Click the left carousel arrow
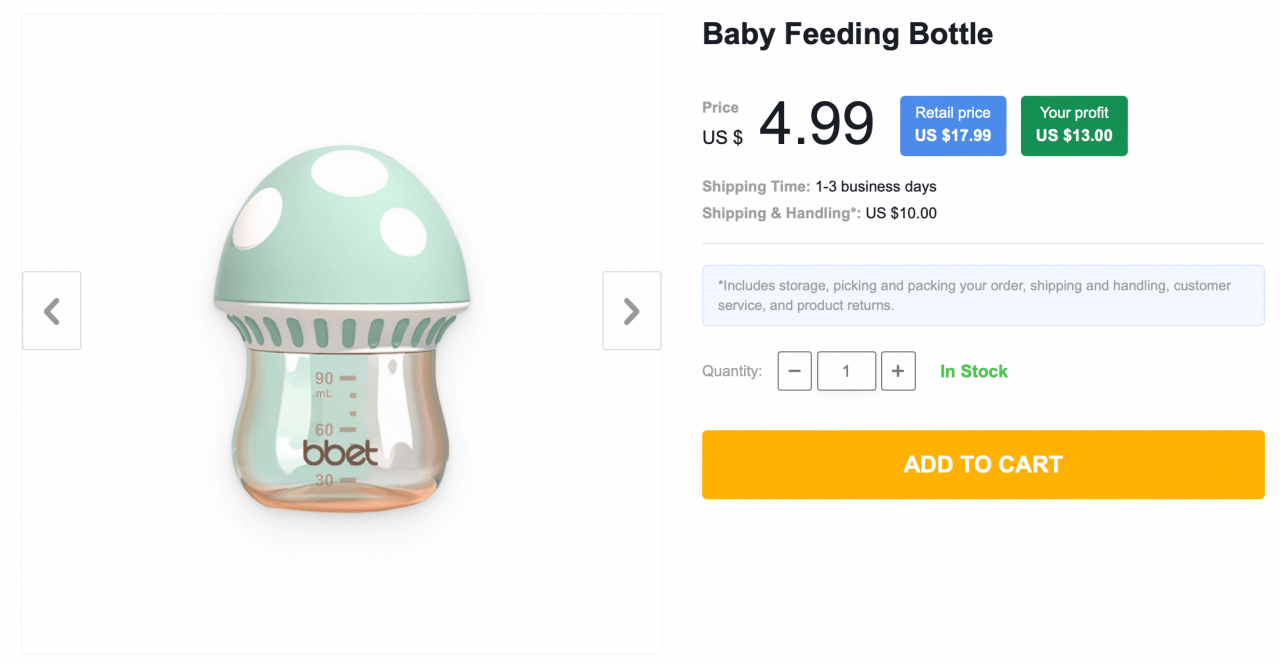This screenshot has width=1280, height=663. point(51,310)
